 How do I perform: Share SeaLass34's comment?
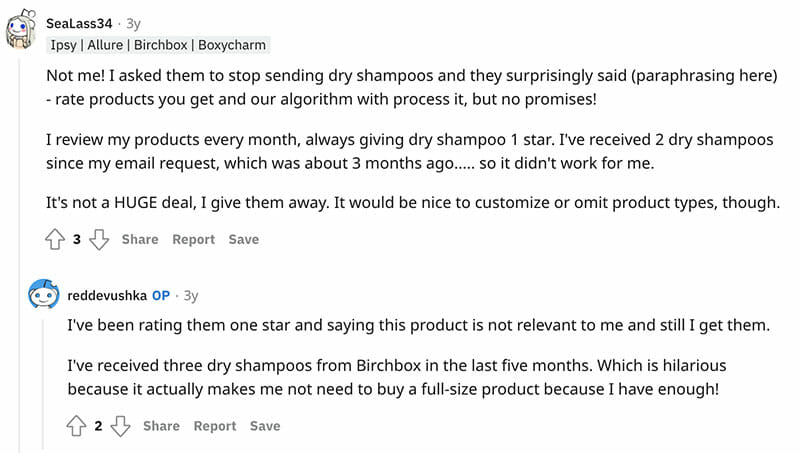[x=140, y=240]
